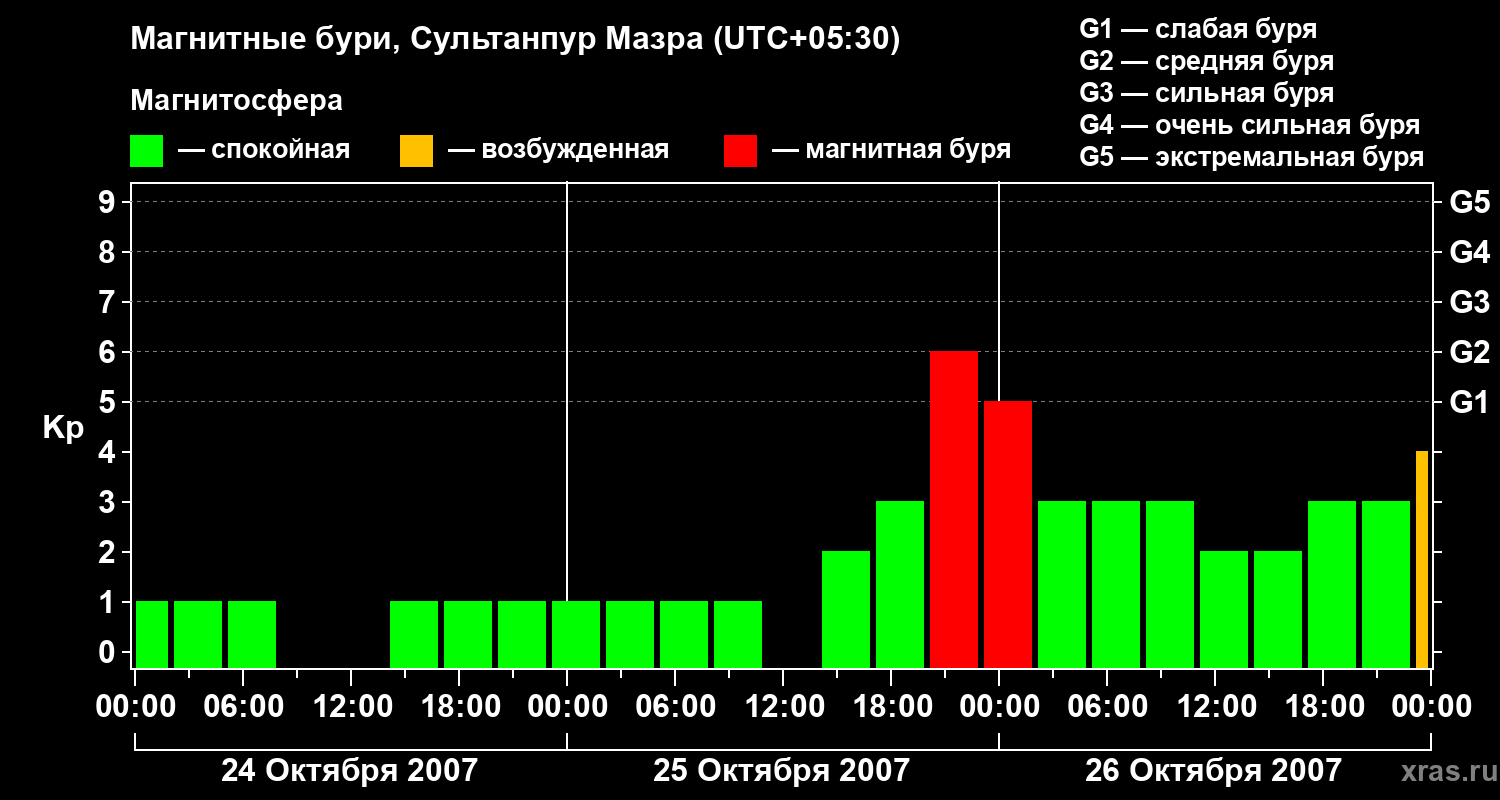Click the 'G4 — очень сильная буря' legend line

click(1250, 125)
